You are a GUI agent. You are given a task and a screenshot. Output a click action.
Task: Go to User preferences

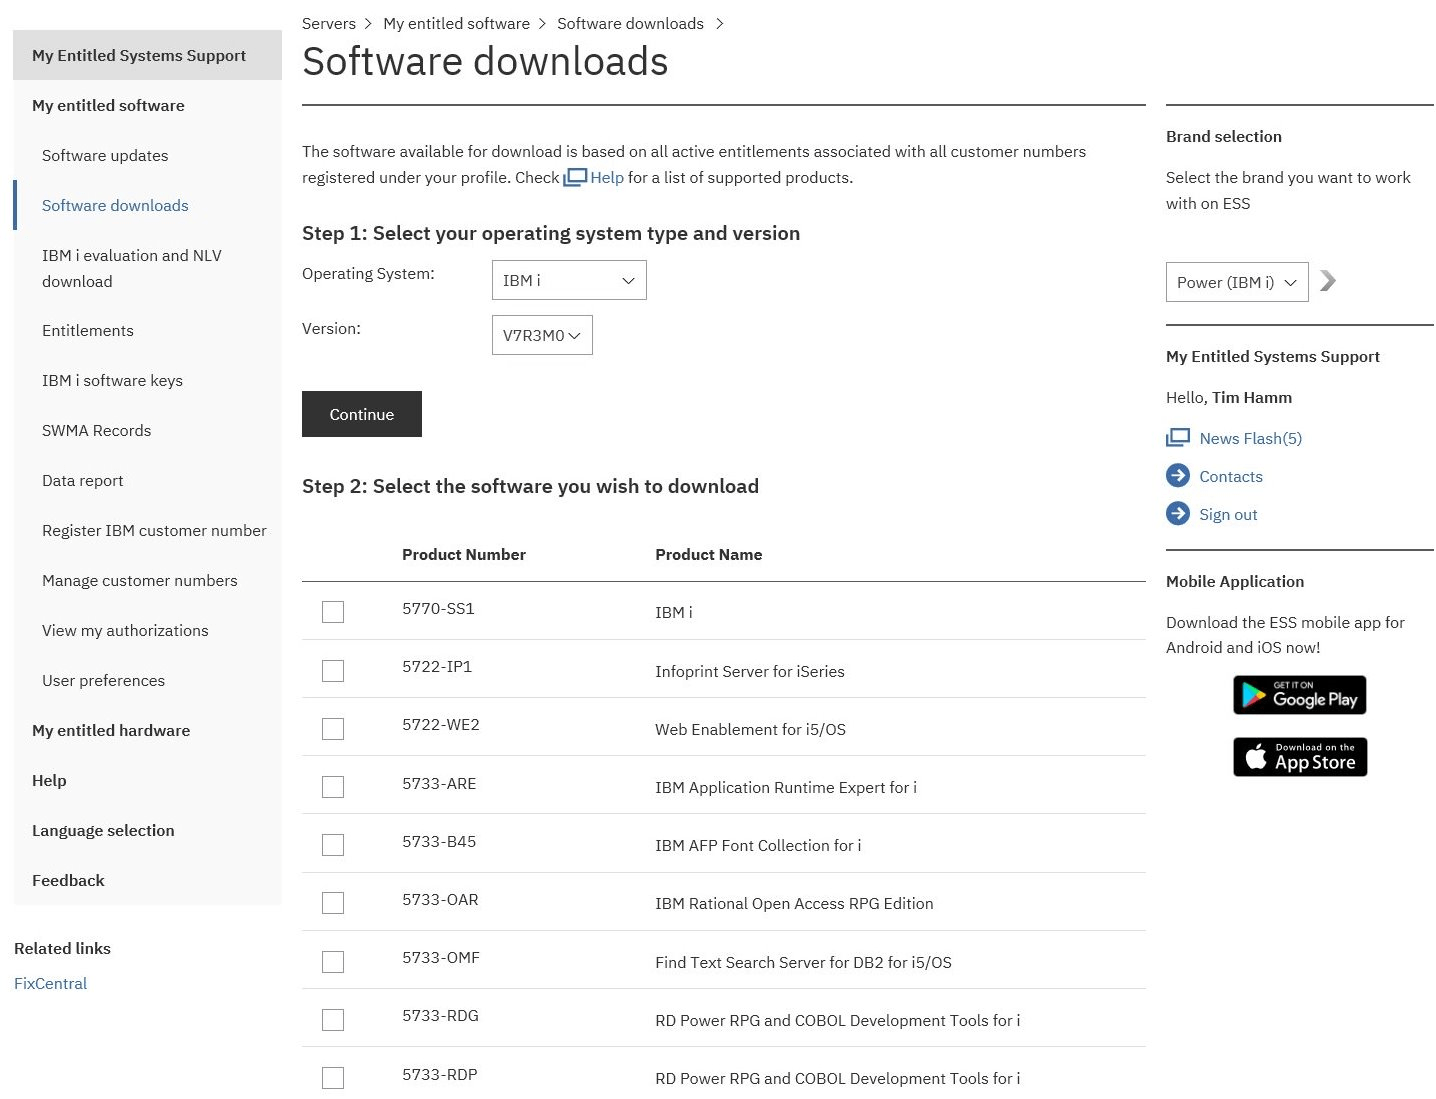pyautogui.click(x=103, y=680)
